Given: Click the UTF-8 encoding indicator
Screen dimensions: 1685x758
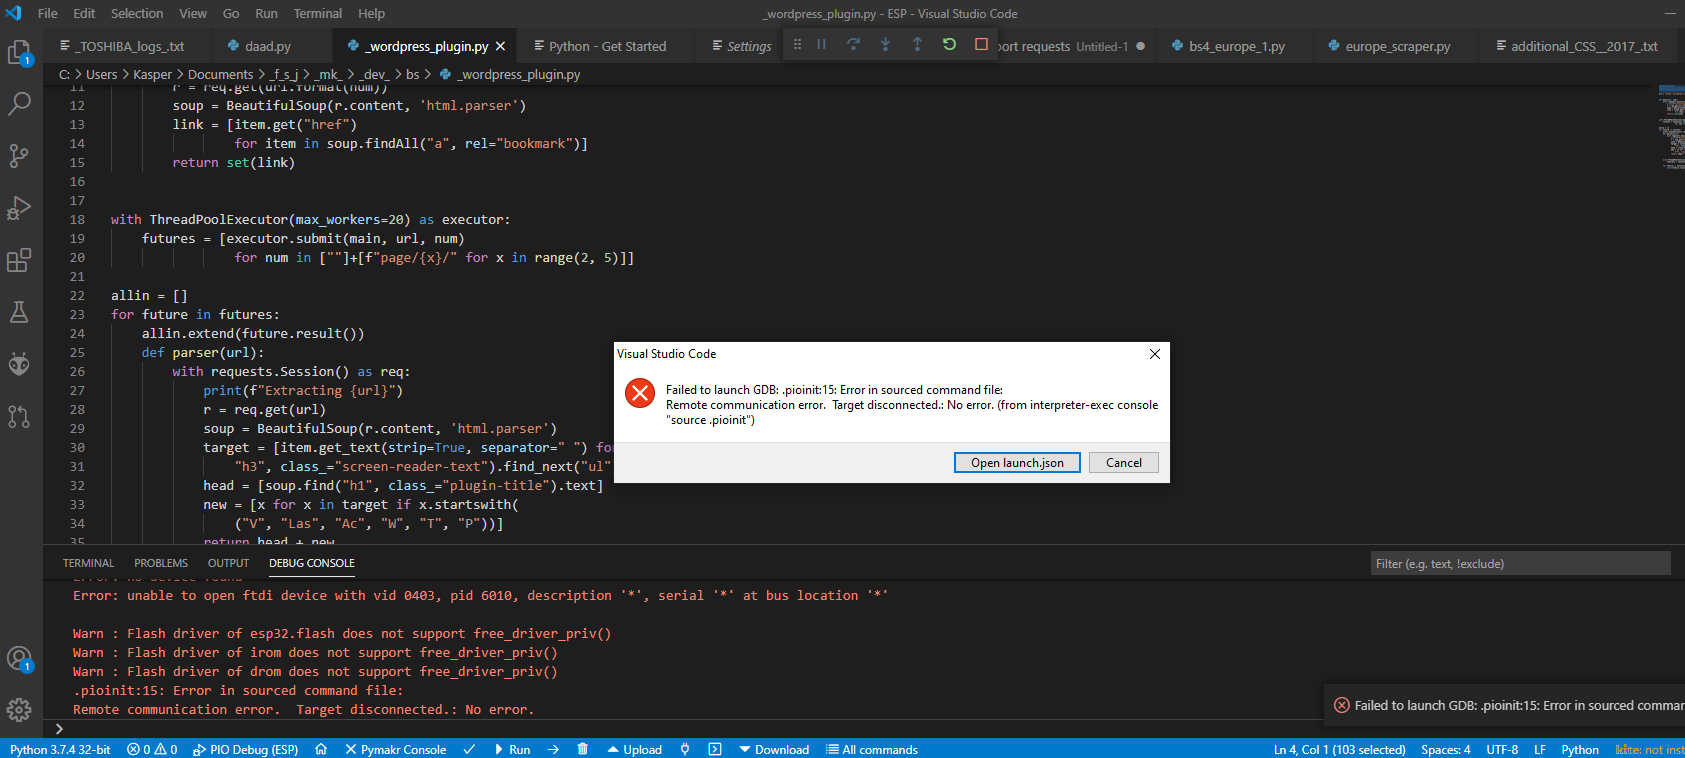Looking at the screenshot, I should (x=1502, y=749).
